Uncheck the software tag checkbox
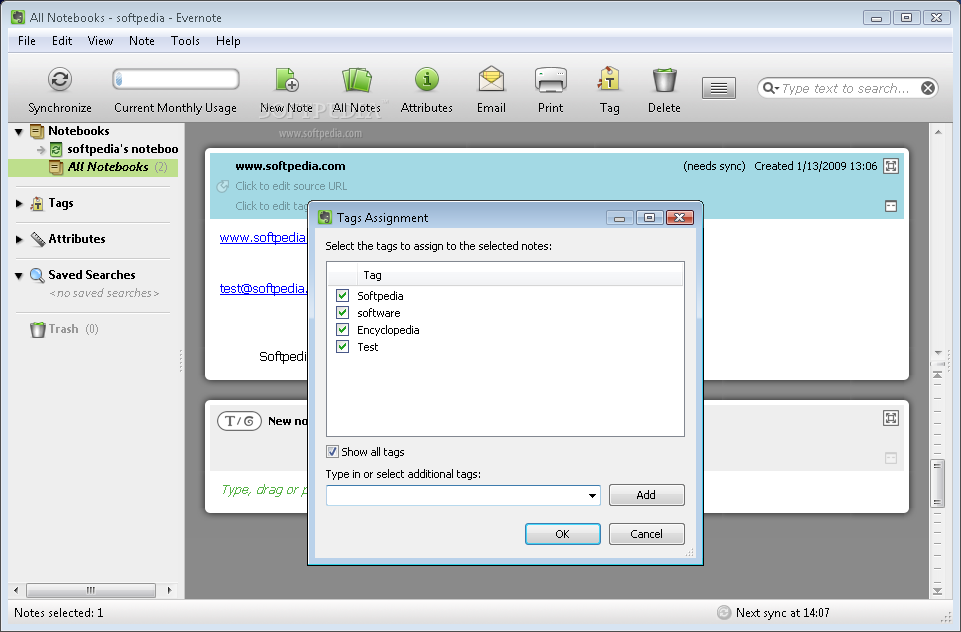The height and width of the screenshot is (632, 961). [343, 313]
